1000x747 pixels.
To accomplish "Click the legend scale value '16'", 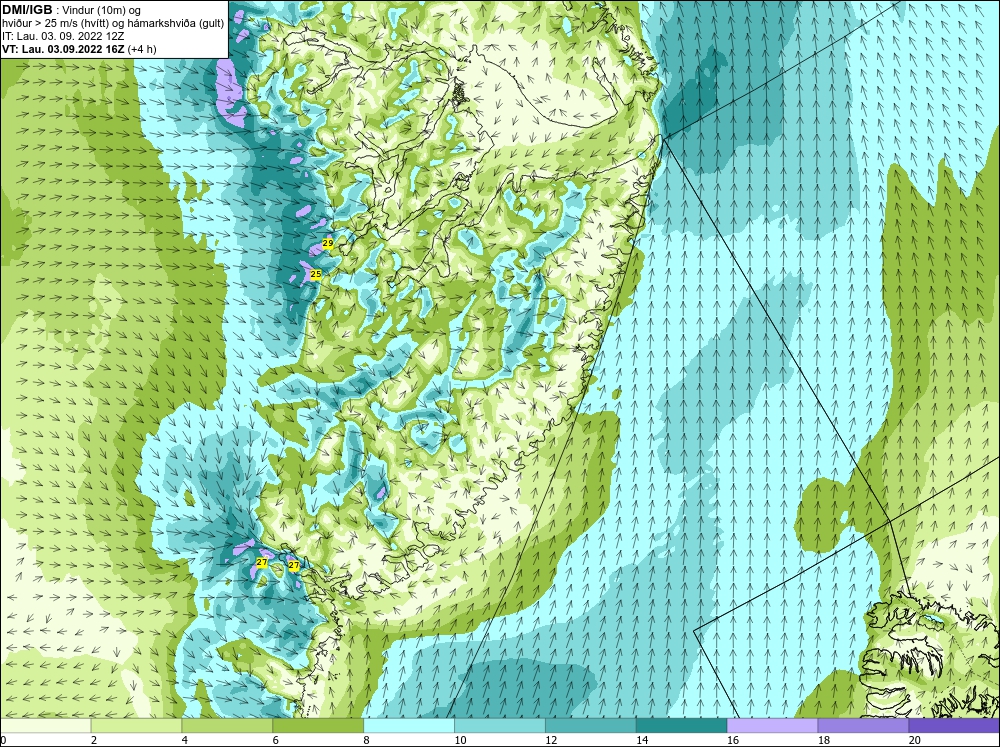I will (733, 740).
